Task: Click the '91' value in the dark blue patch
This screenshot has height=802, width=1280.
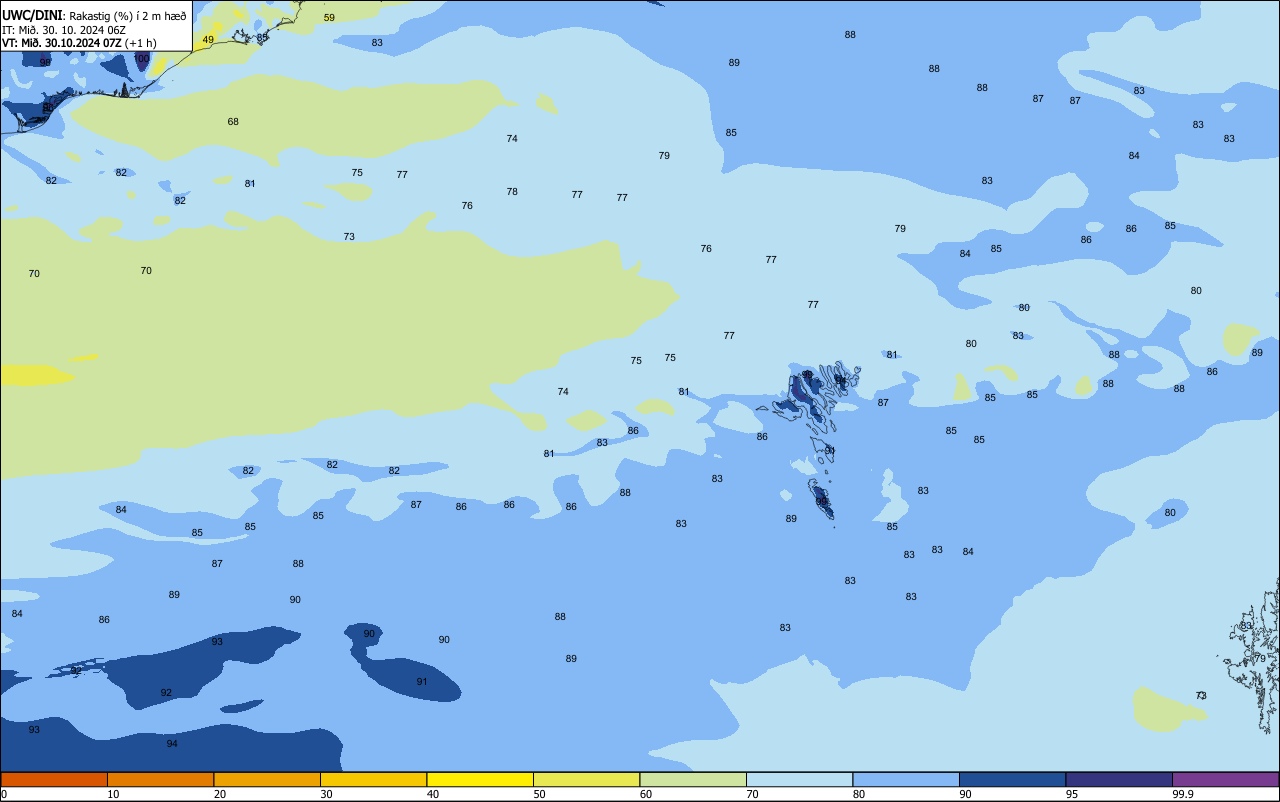Action: point(422,682)
